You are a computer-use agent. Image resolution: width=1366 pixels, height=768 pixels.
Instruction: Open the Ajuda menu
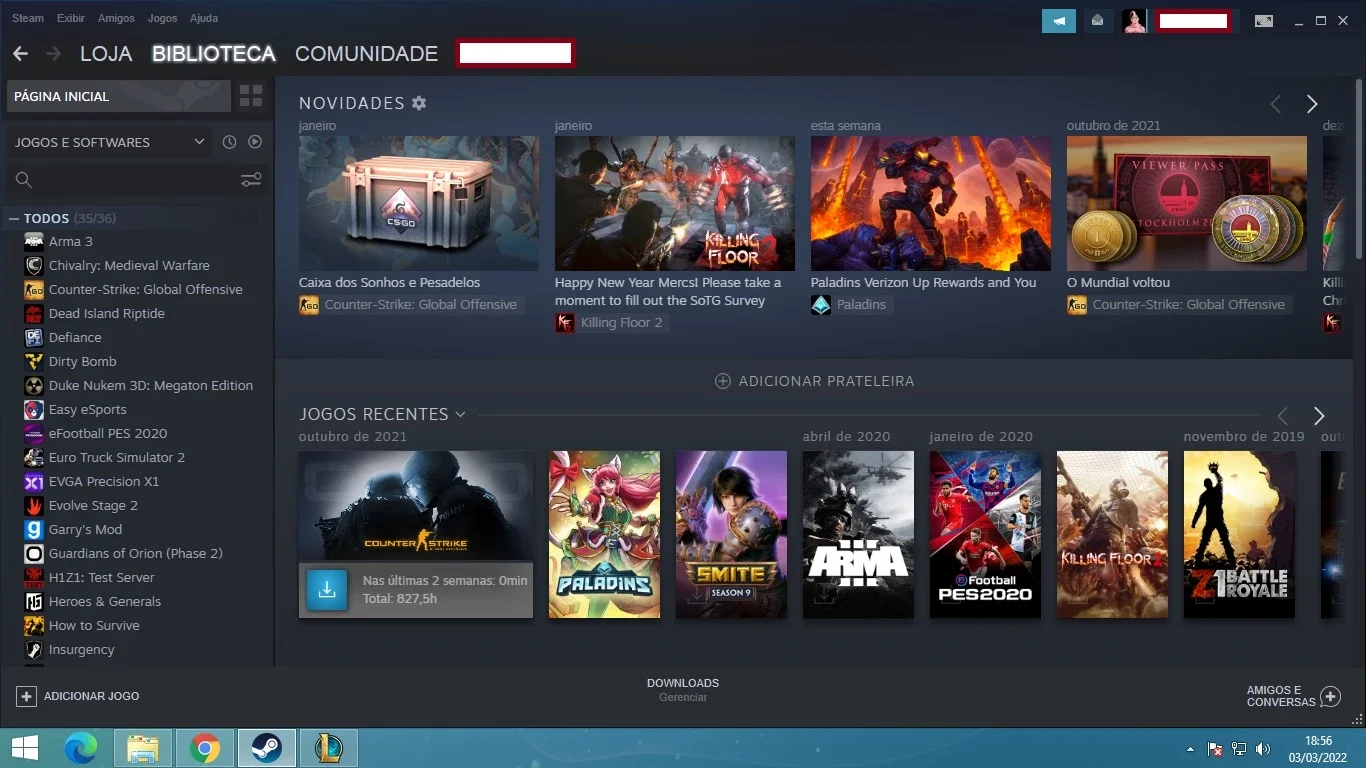[x=204, y=18]
